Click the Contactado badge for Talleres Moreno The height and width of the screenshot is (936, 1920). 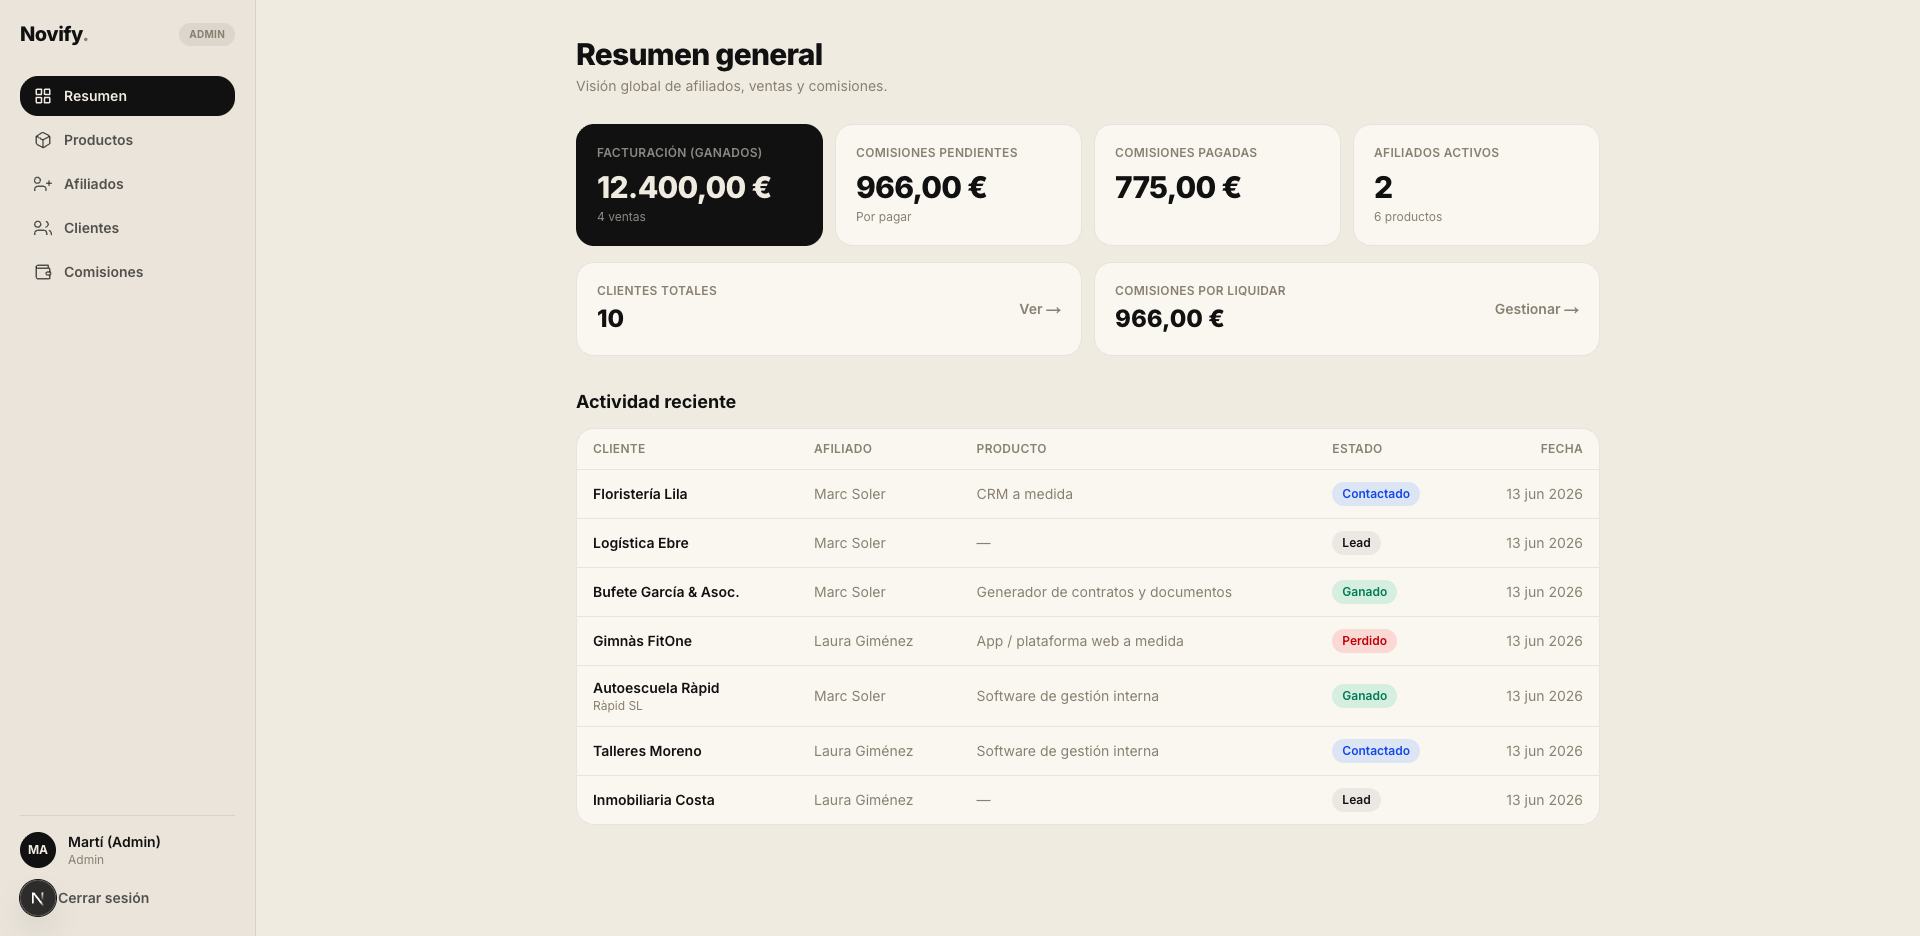[1376, 751]
